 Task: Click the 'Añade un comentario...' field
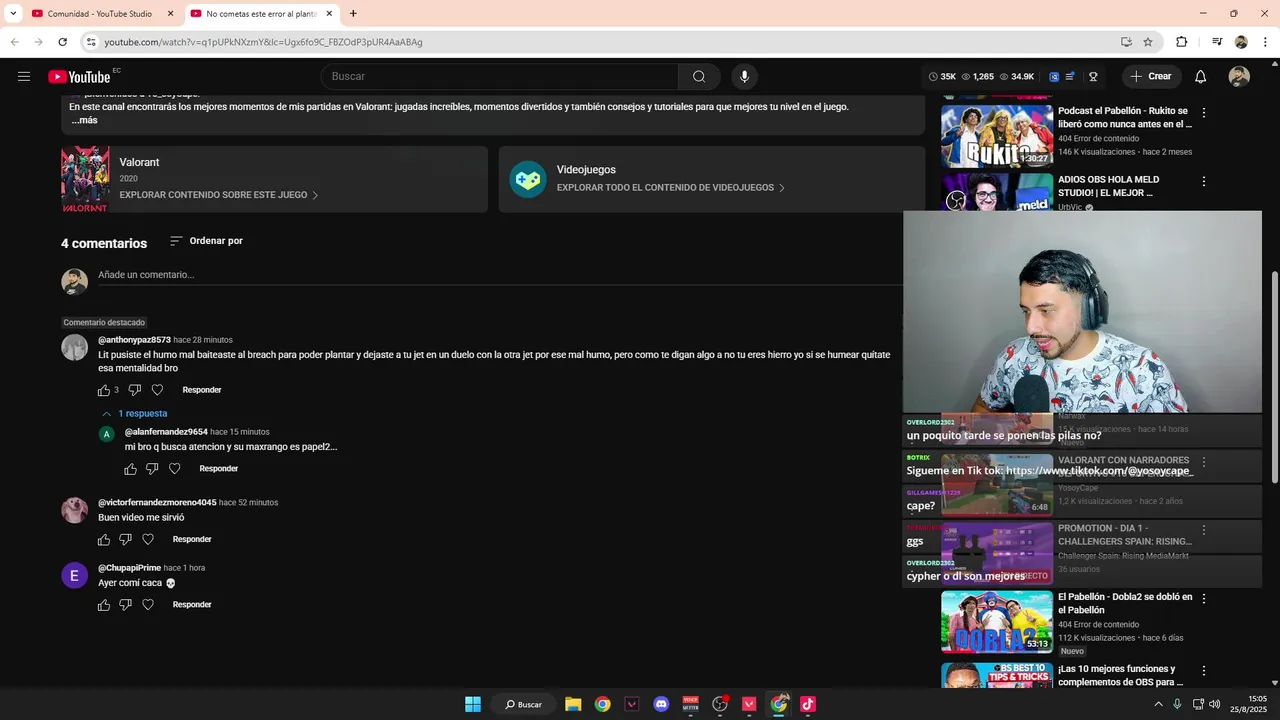[500, 275]
